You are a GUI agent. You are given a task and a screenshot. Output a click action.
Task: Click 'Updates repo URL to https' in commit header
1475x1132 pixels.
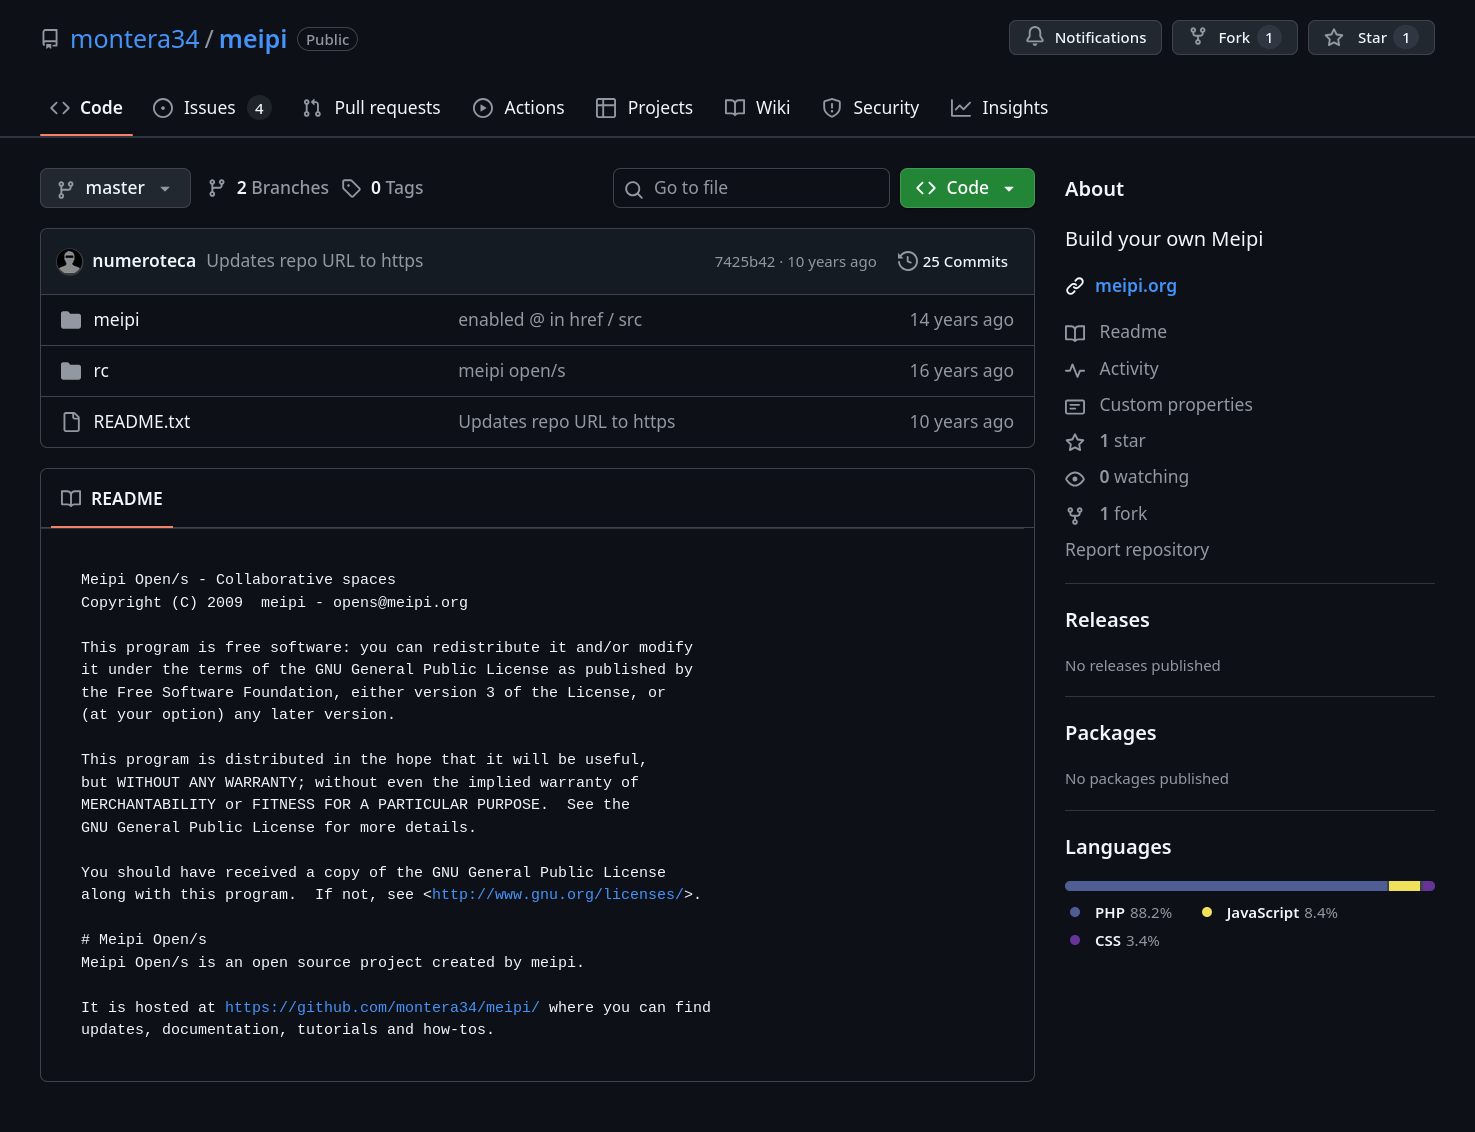point(315,261)
